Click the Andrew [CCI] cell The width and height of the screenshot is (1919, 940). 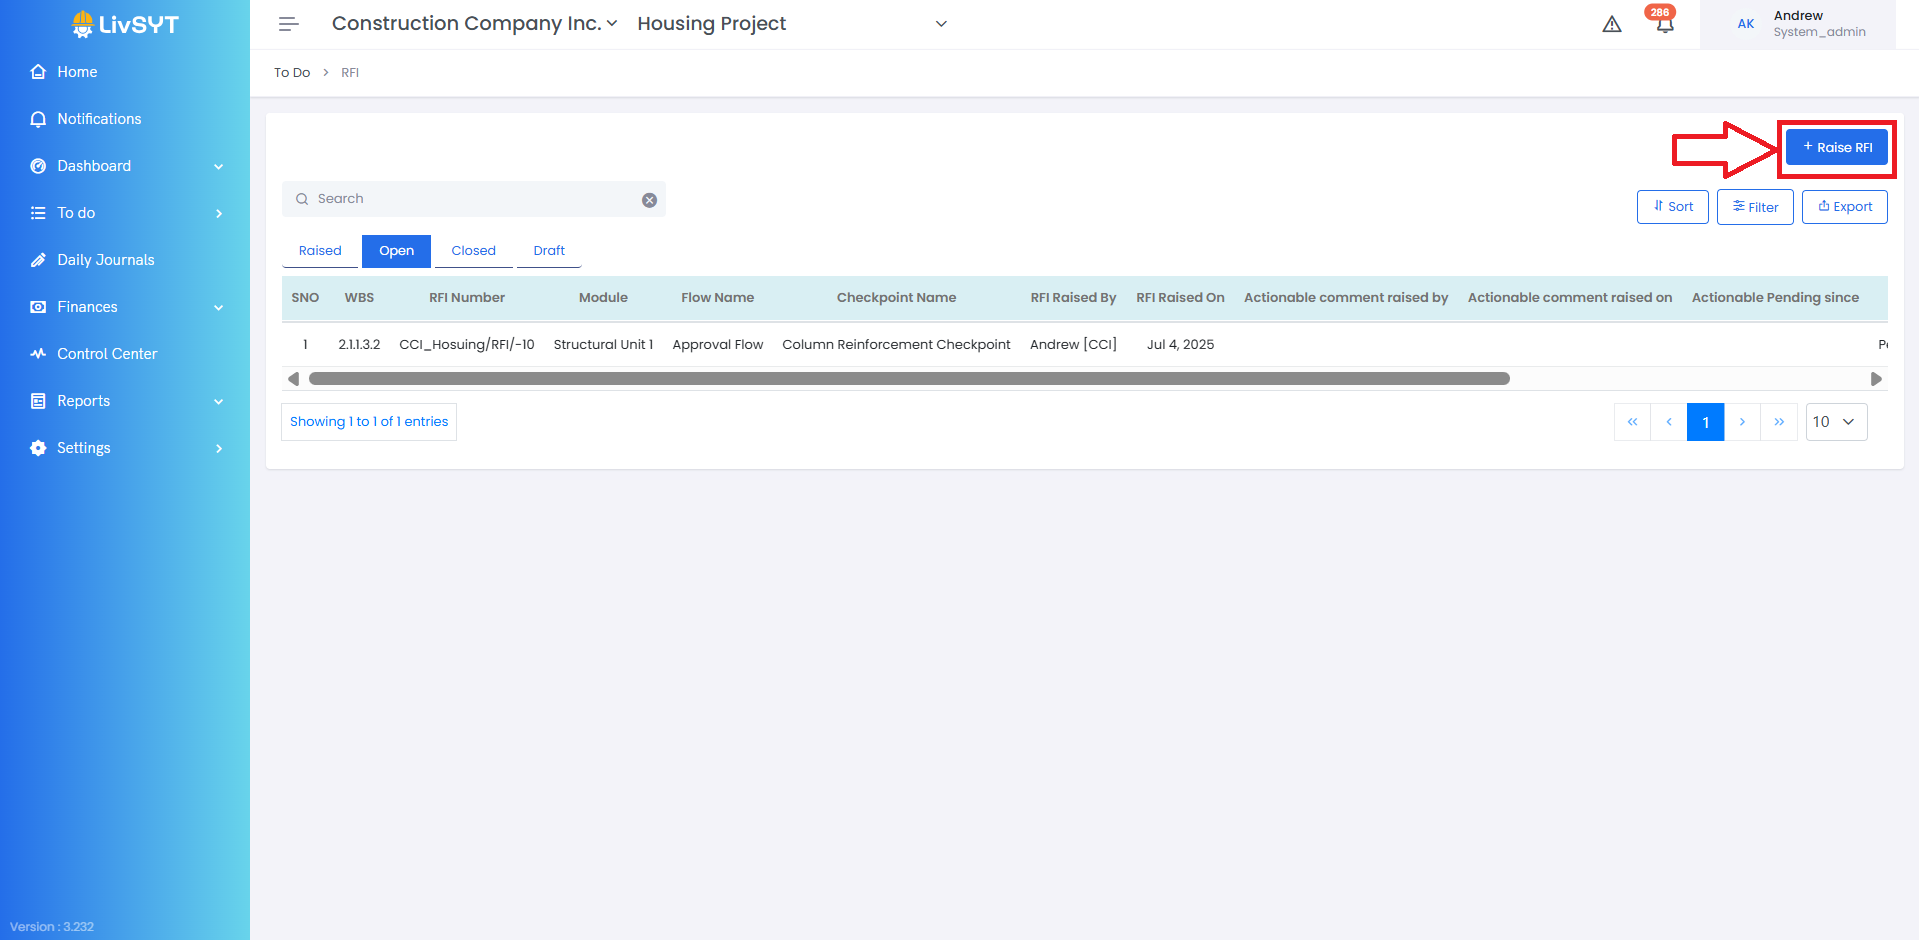click(x=1073, y=345)
